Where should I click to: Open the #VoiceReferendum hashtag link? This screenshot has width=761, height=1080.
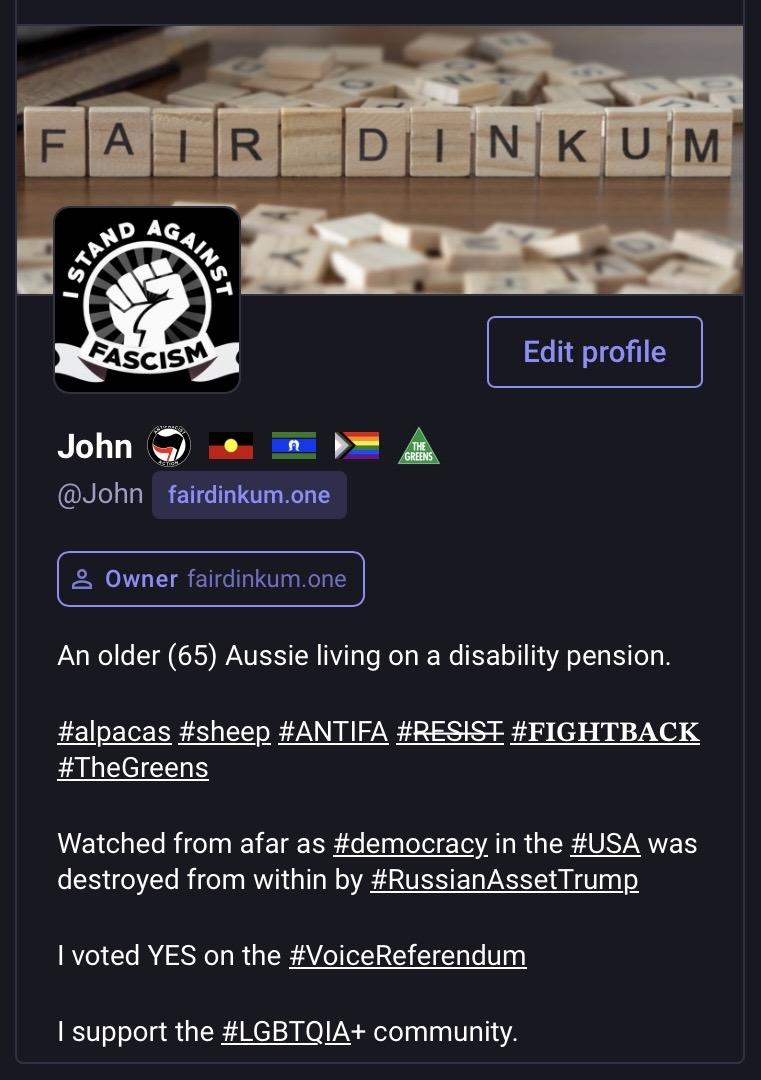(408, 956)
